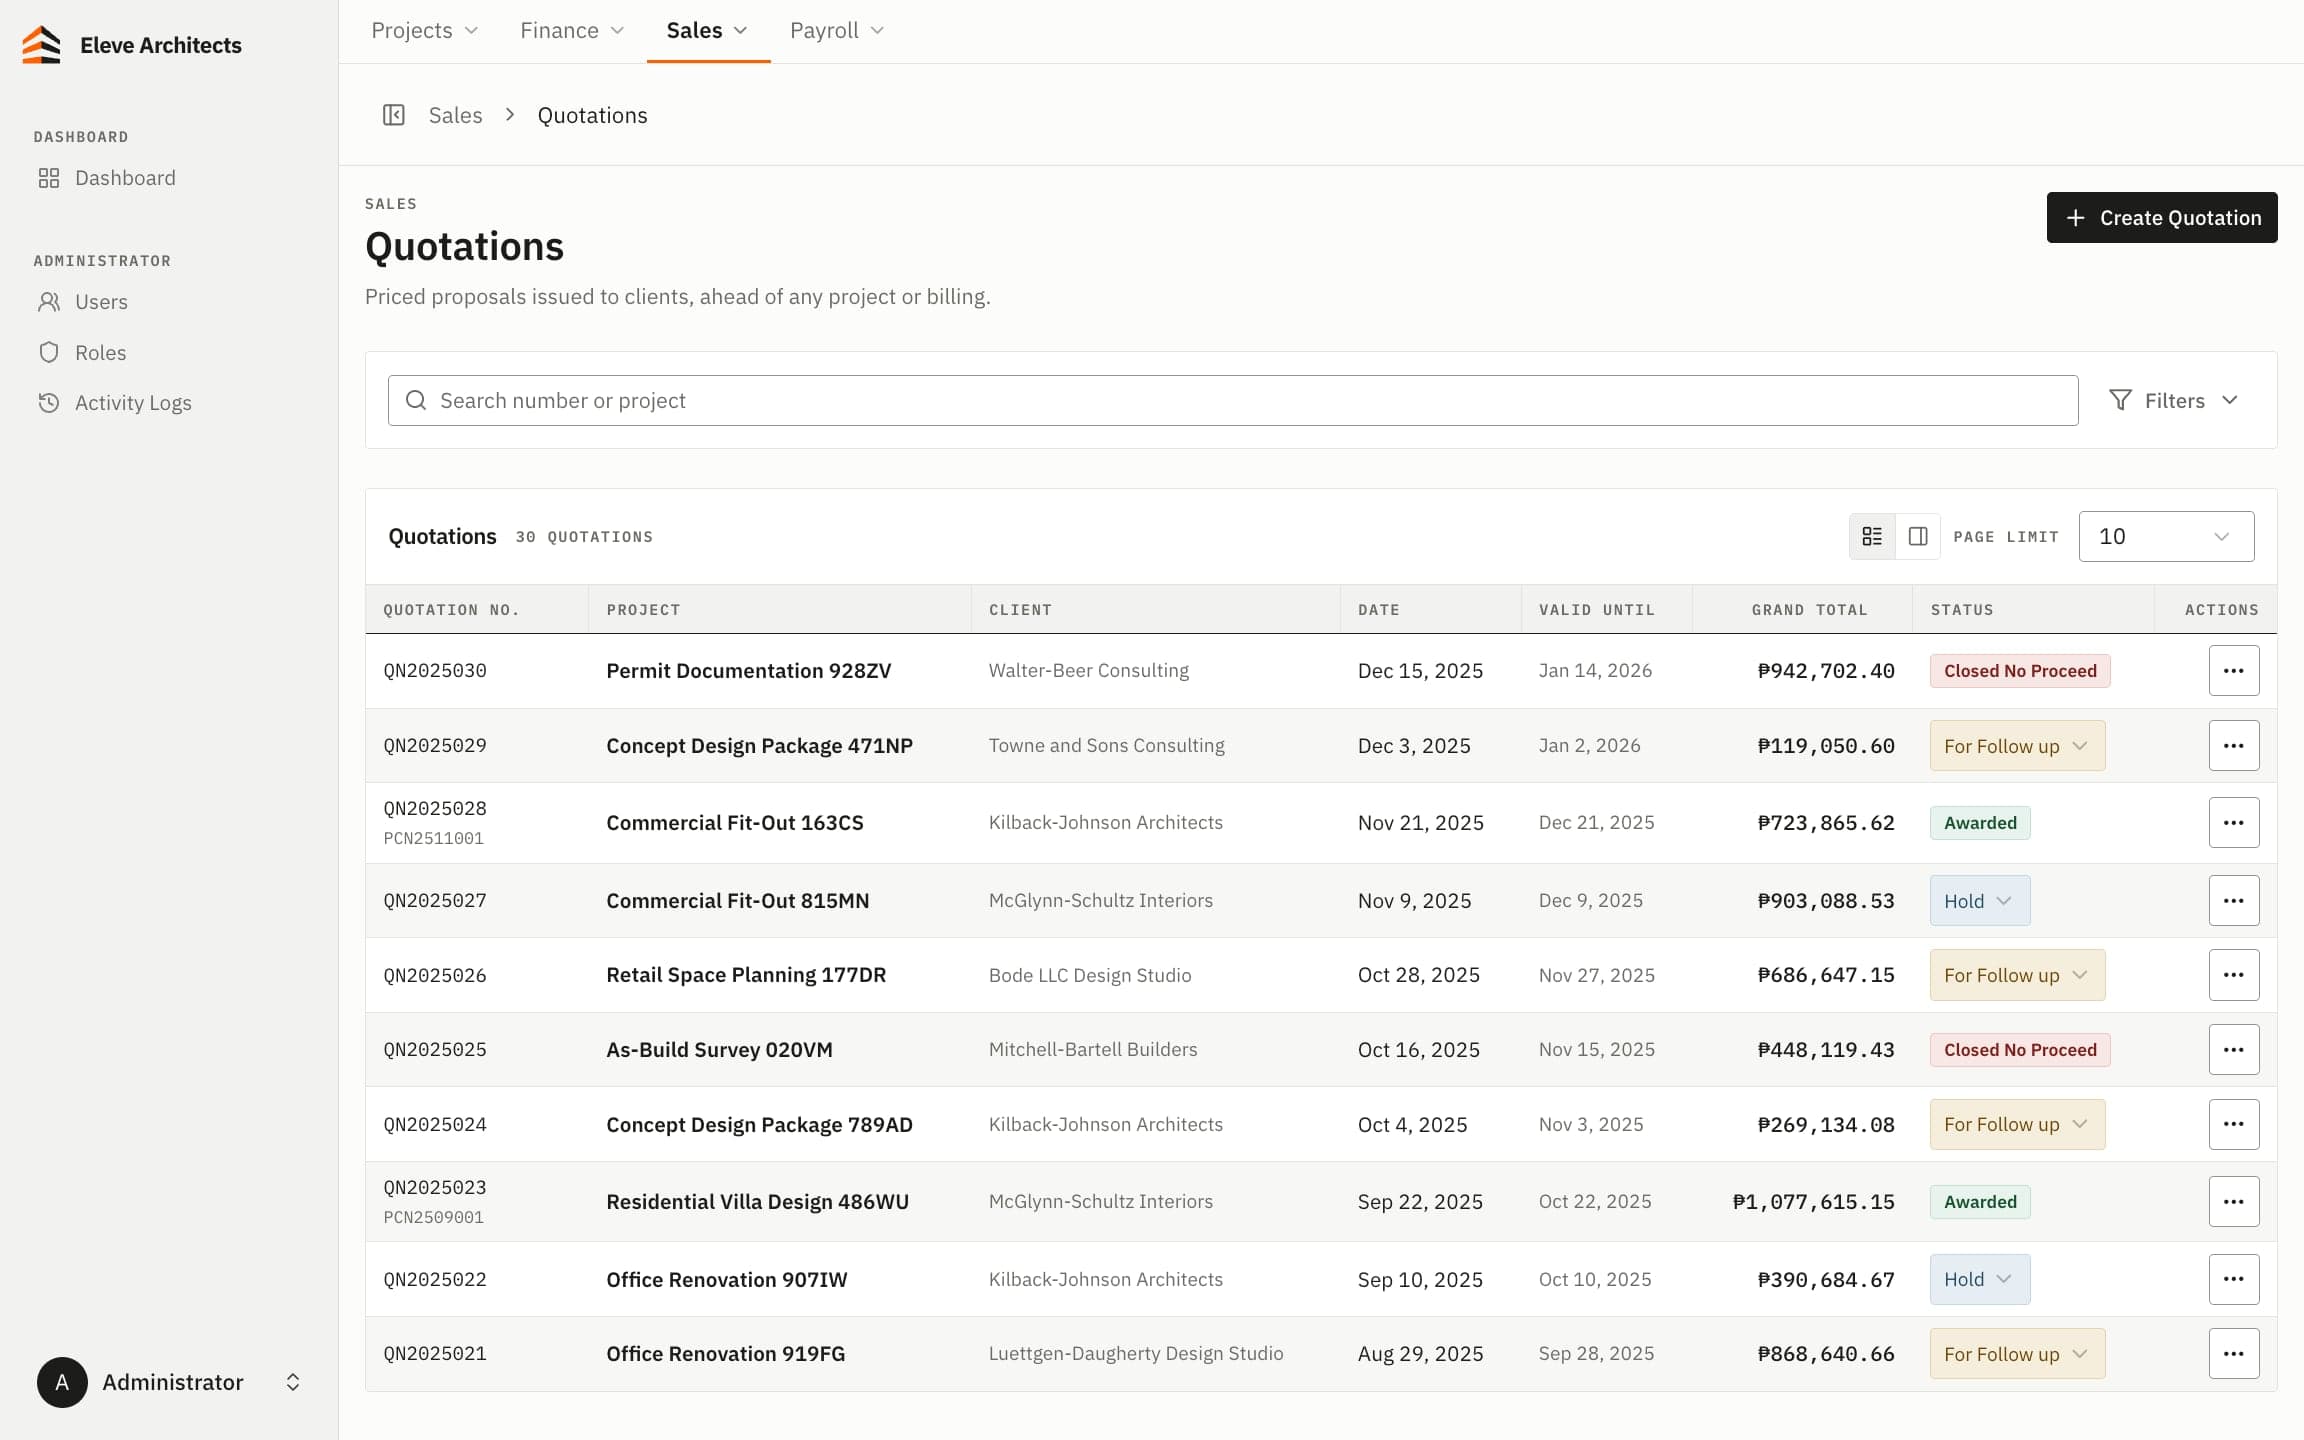Go to Sales breadcrumb link
The height and width of the screenshot is (1440, 2304).
click(x=455, y=115)
